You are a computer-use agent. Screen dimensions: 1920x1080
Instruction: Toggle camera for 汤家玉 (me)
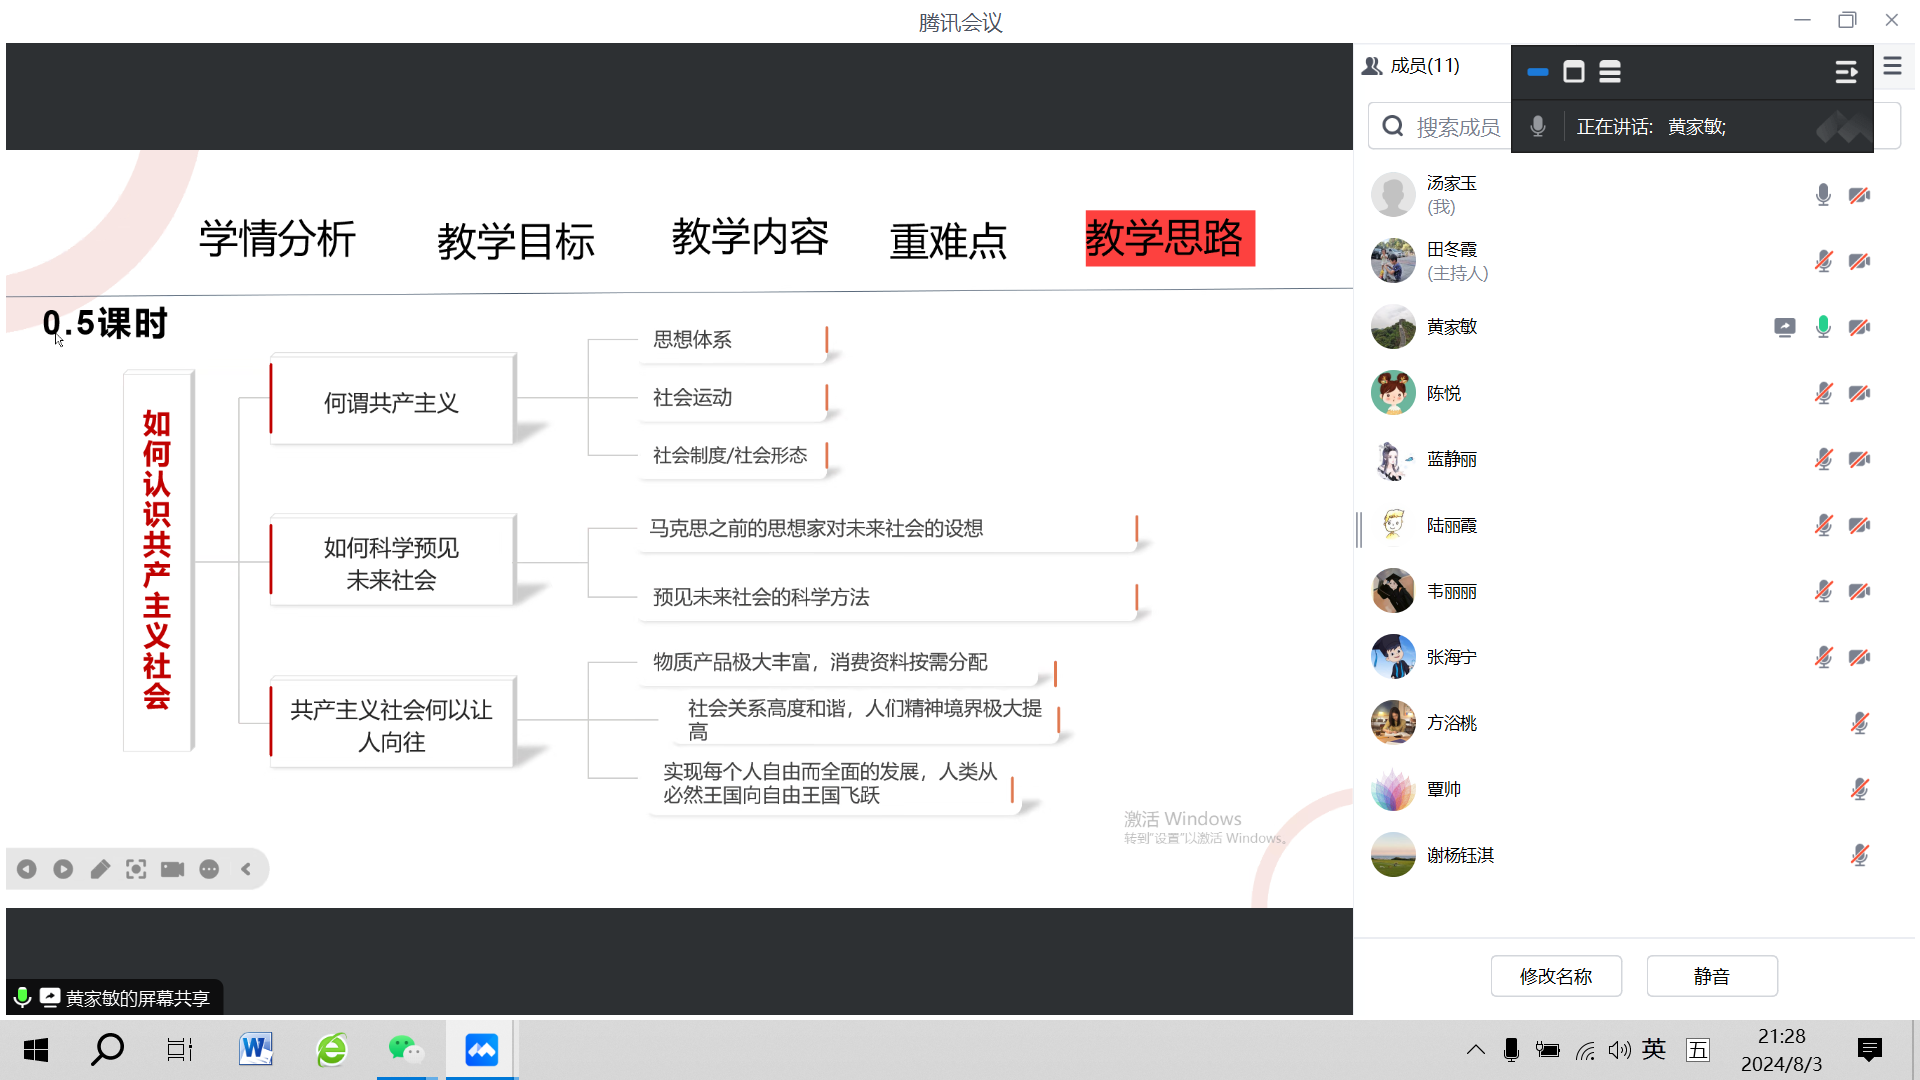[1860, 195]
